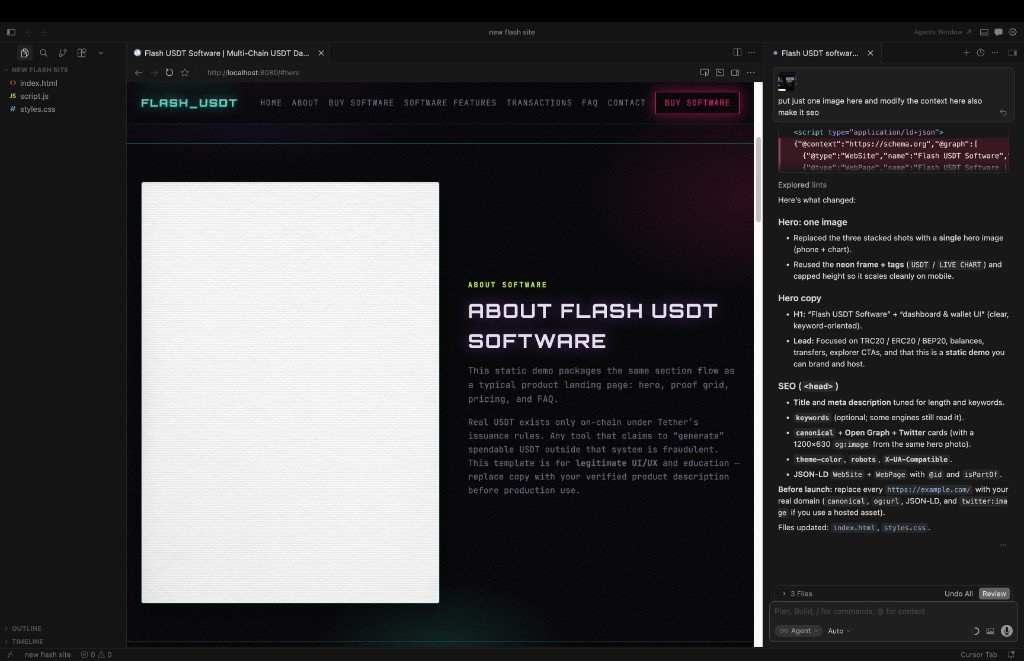Open CONTACT nav link
1024x661 pixels.
click(x=626, y=103)
